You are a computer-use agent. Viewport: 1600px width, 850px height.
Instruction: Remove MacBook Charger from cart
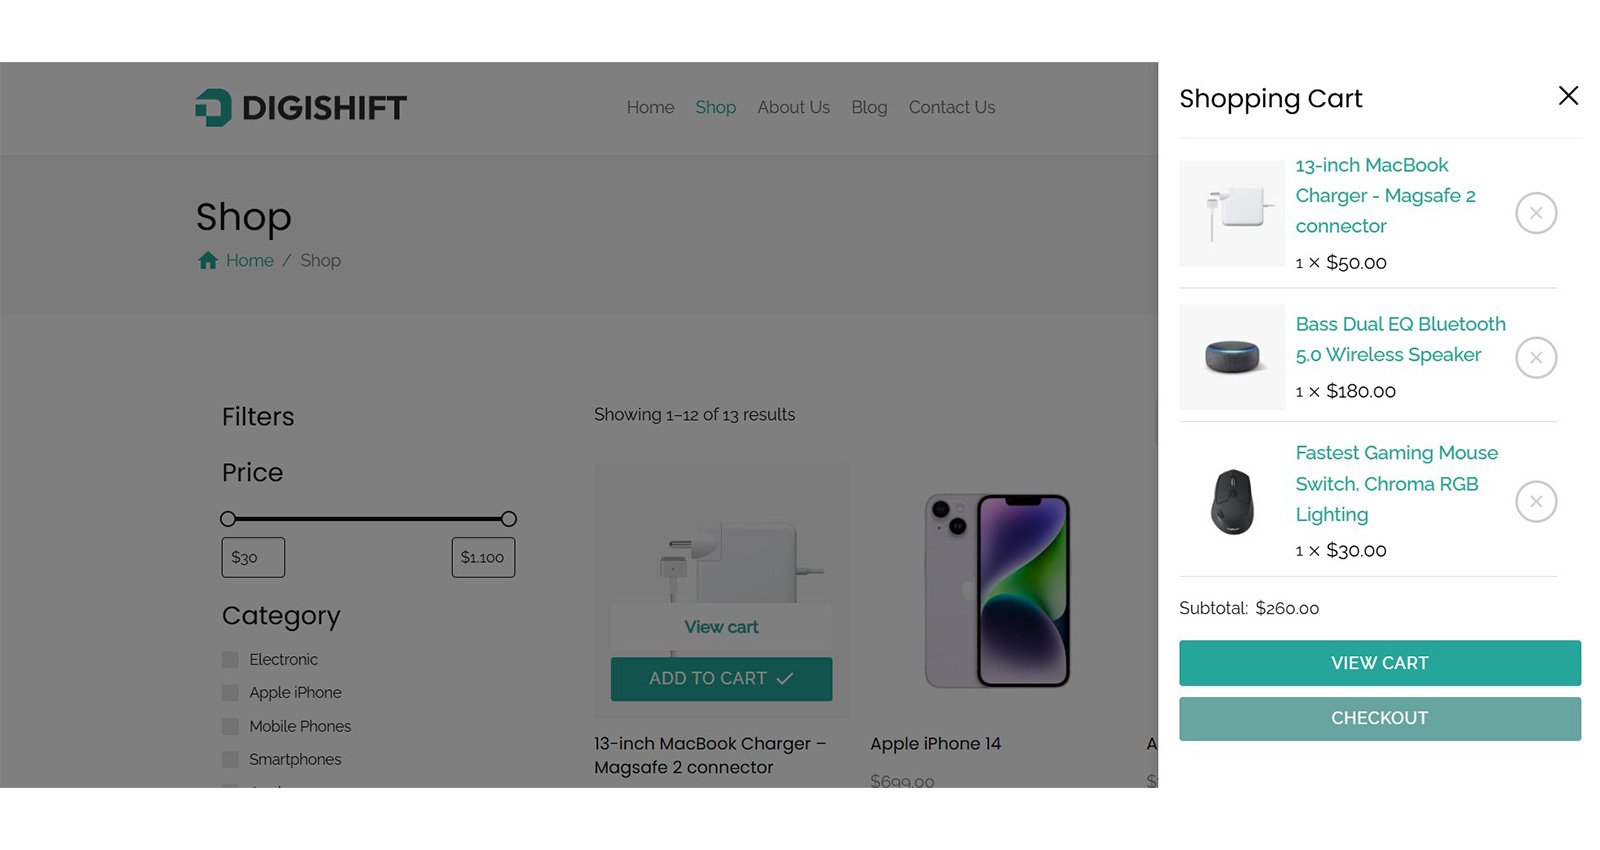coord(1536,213)
